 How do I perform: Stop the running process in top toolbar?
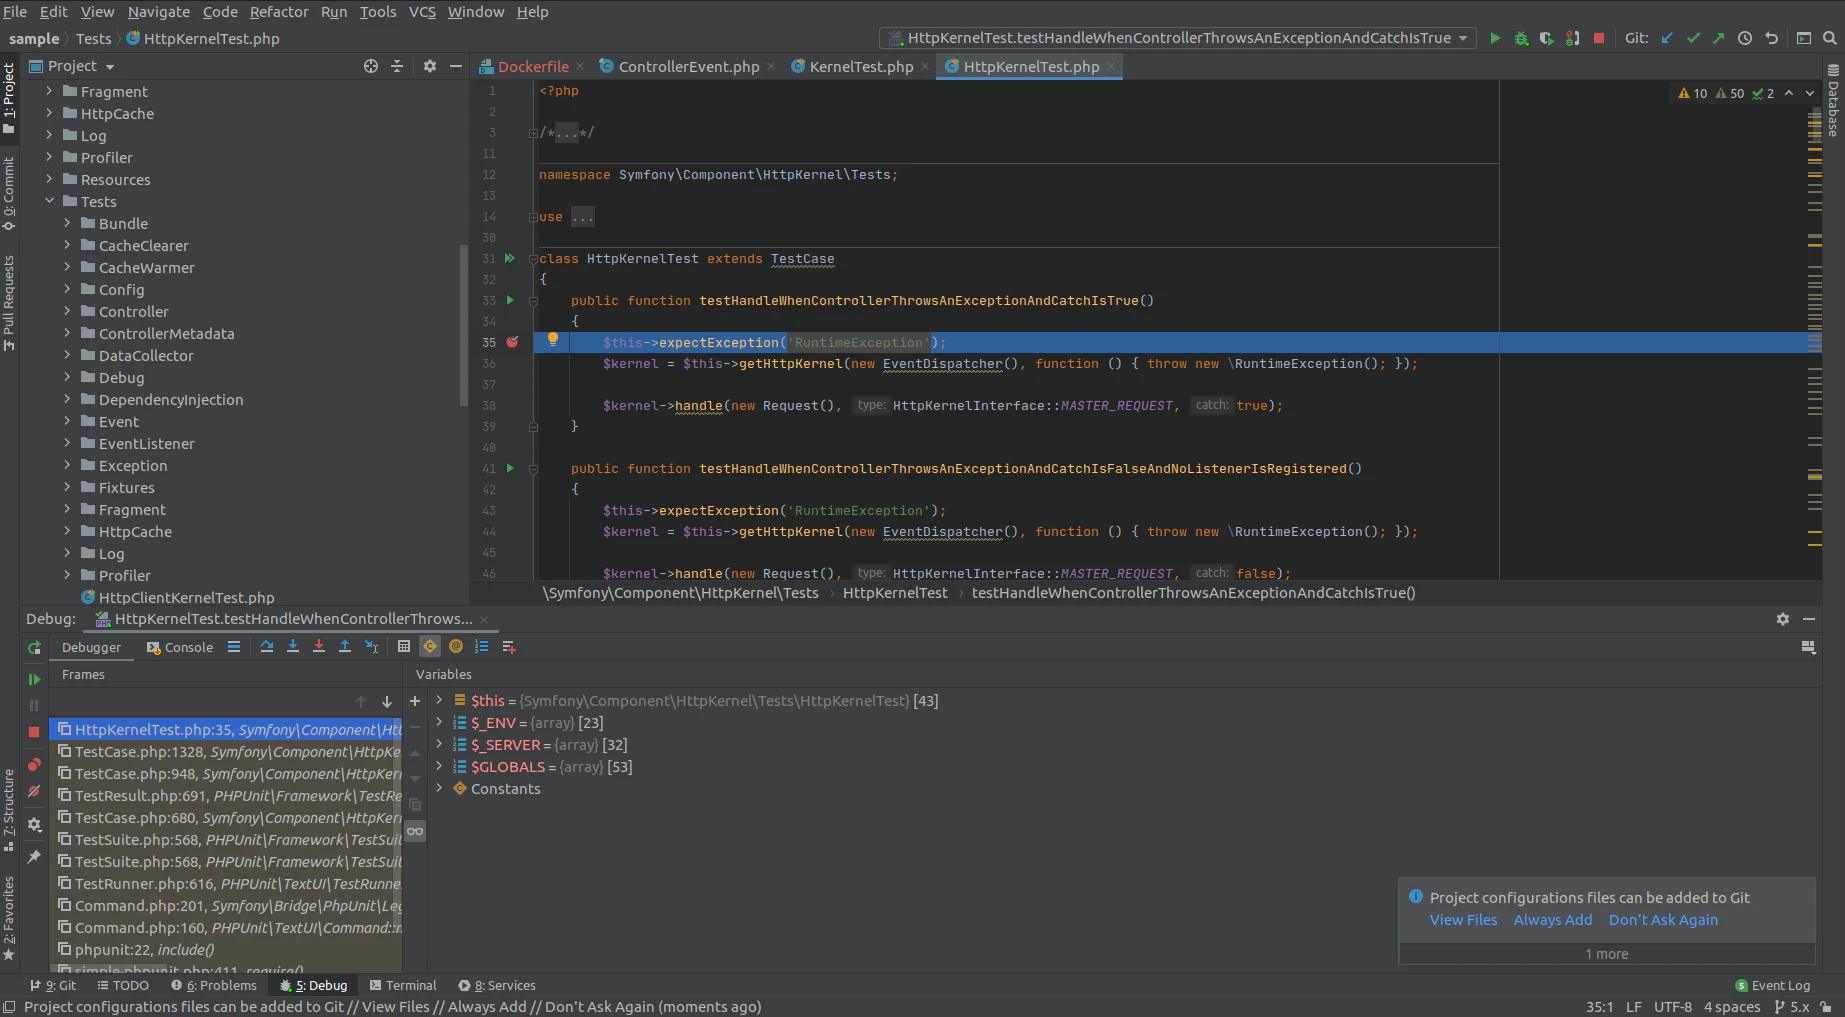[x=1599, y=38]
